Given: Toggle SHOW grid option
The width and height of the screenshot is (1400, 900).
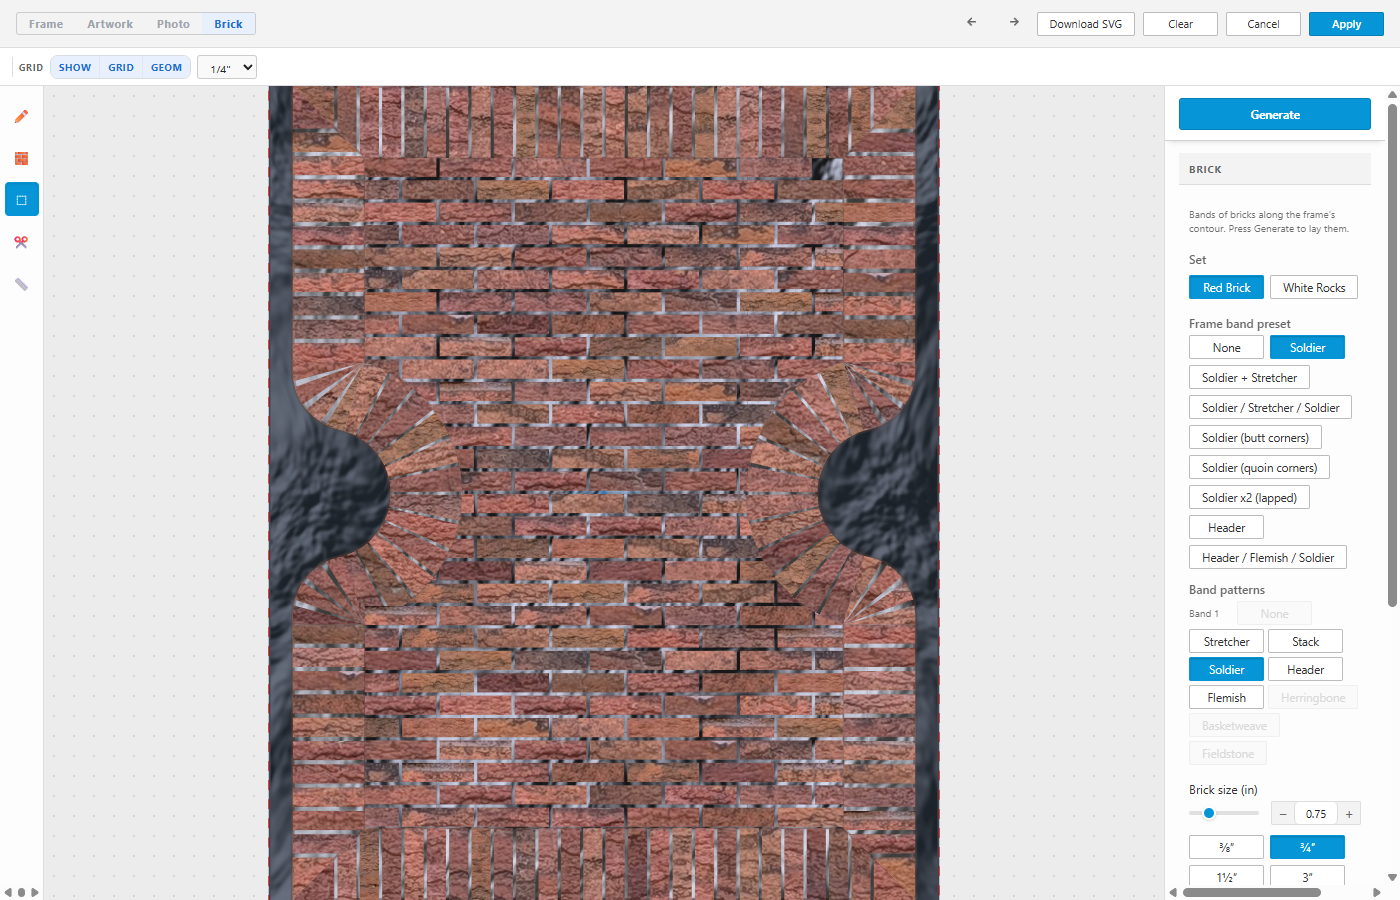Looking at the screenshot, I should pos(75,68).
